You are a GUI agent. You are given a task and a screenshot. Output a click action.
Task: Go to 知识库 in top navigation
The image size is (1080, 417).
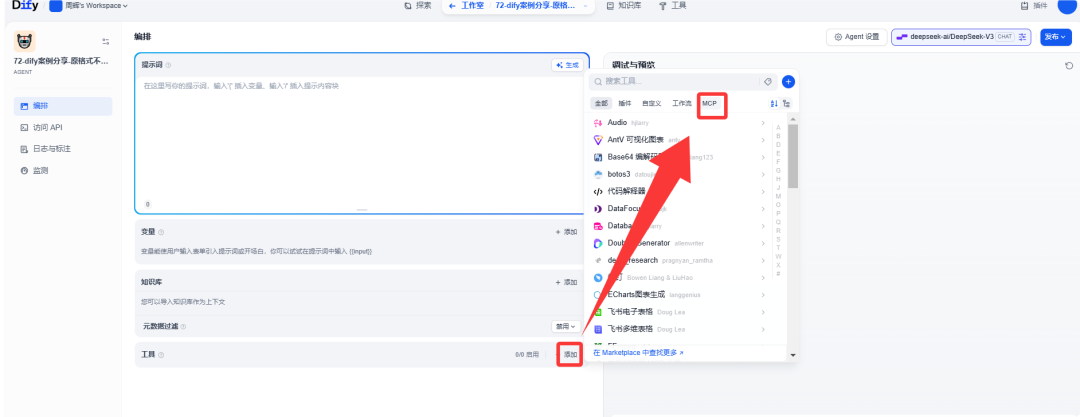pos(624,6)
